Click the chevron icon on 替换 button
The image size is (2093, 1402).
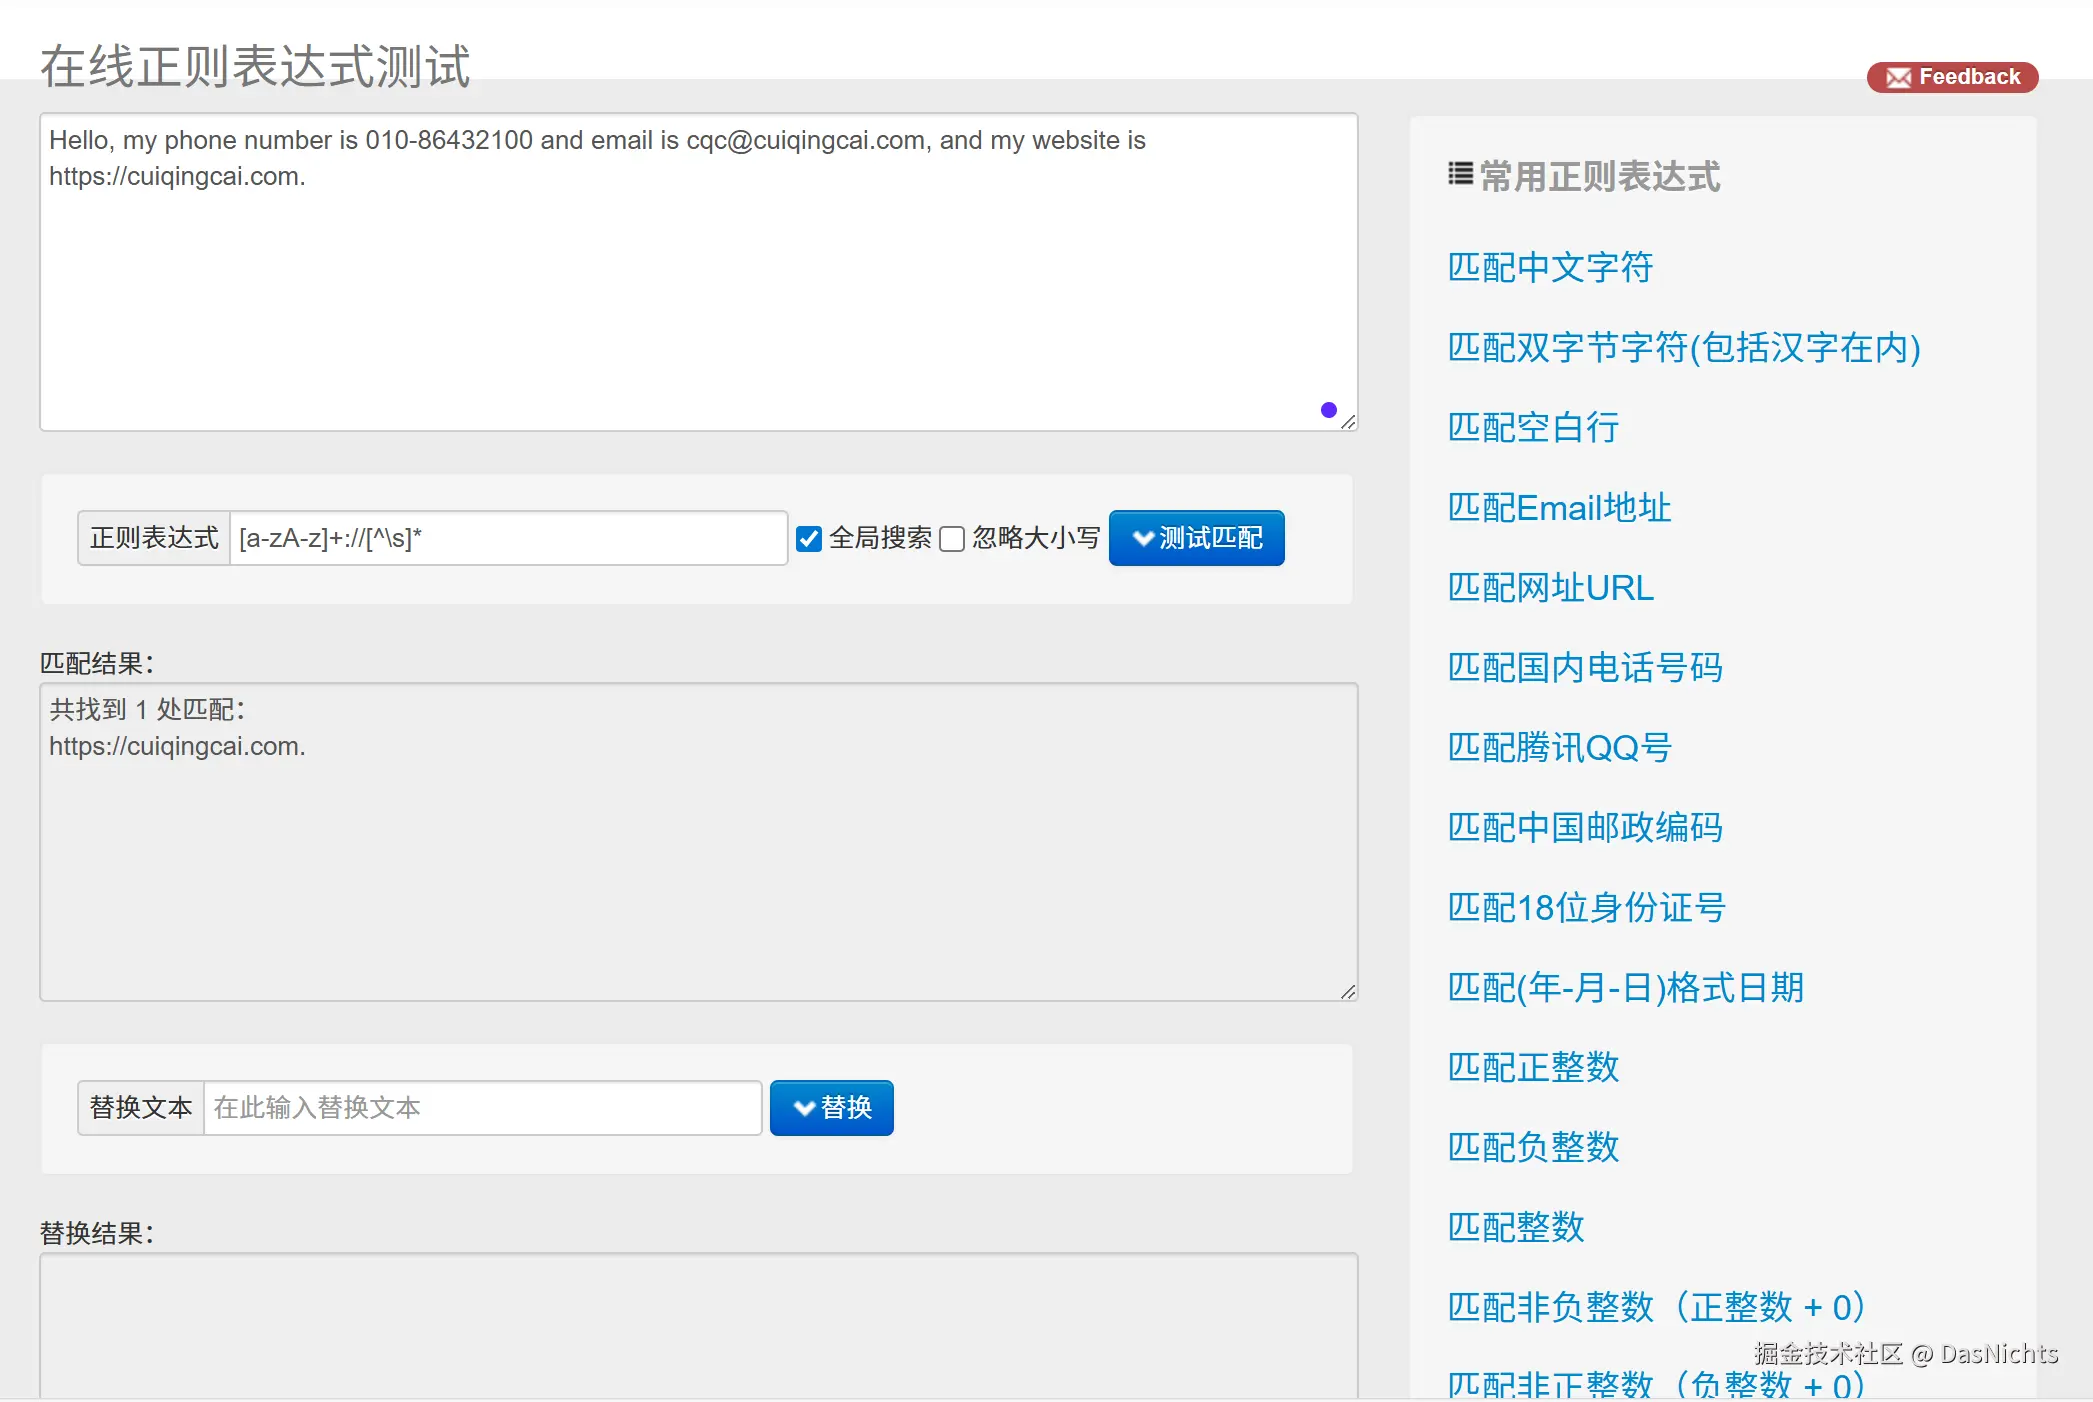tap(803, 1108)
